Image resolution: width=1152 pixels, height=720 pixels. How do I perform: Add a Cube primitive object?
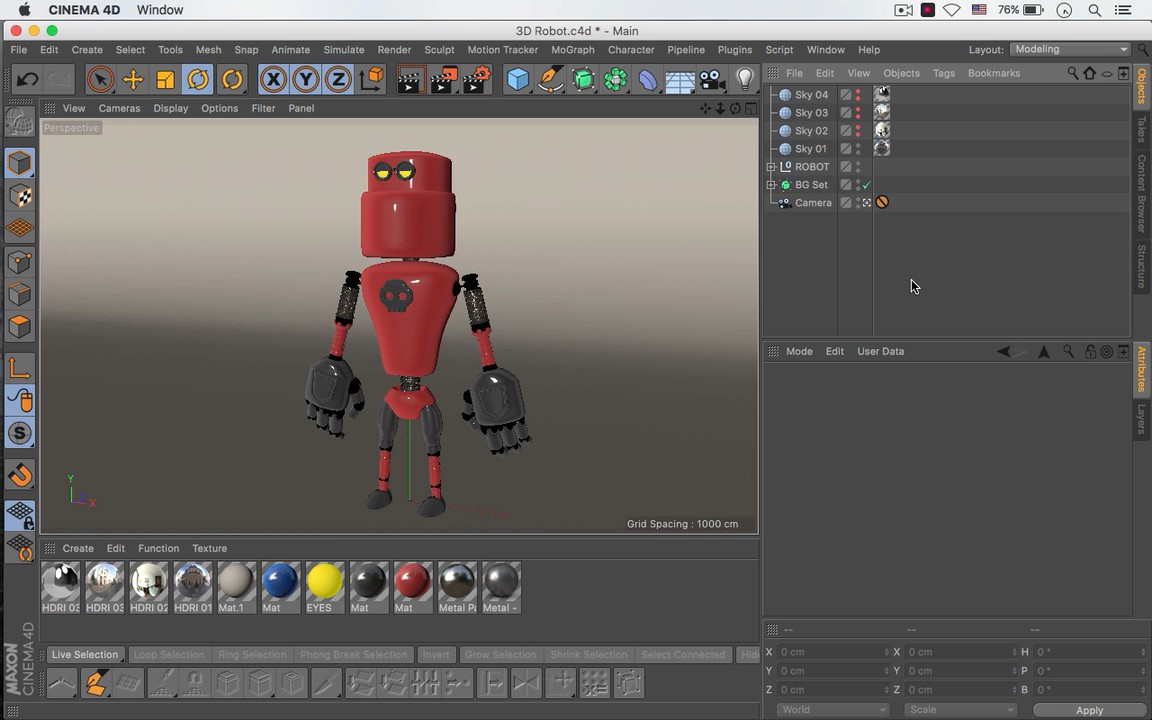click(517, 80)
